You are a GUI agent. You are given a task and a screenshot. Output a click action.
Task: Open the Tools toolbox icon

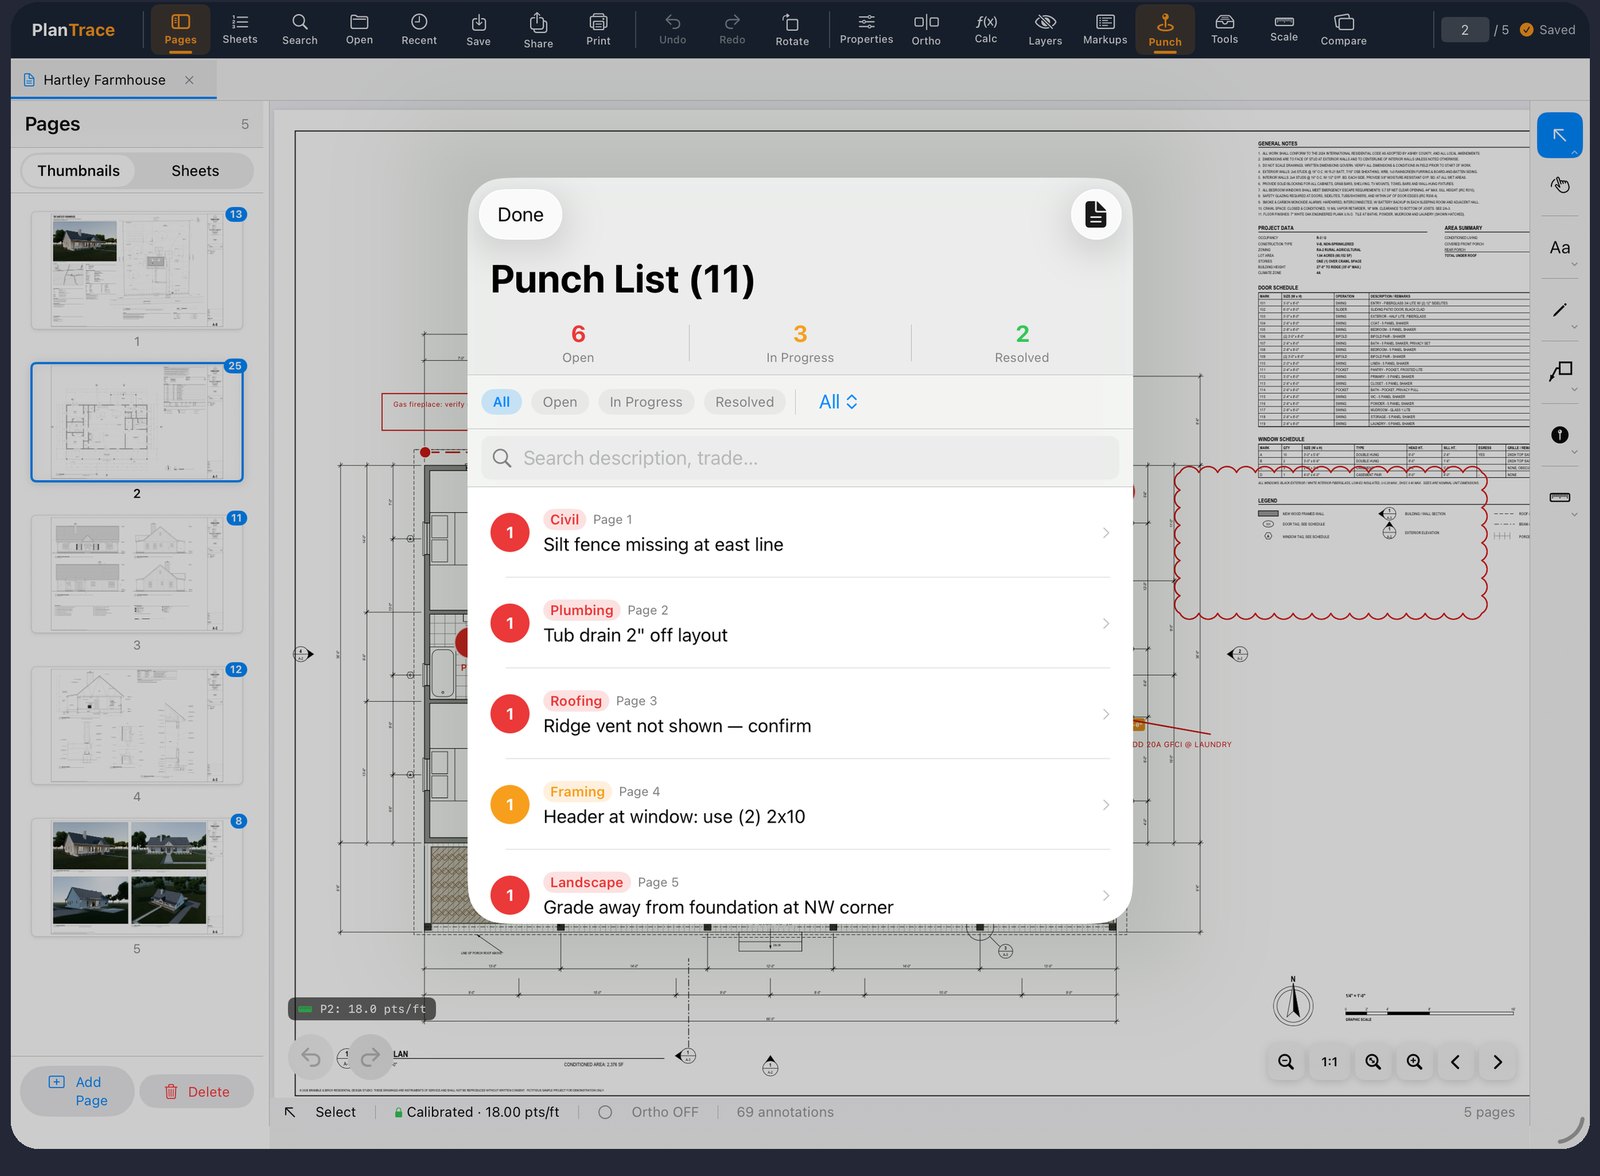tap(1224, 29)
